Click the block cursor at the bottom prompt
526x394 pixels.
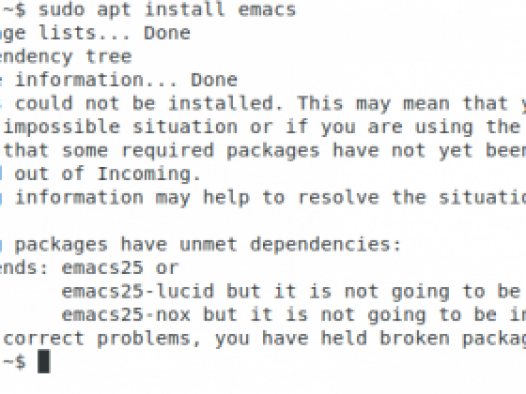[44, 361]
